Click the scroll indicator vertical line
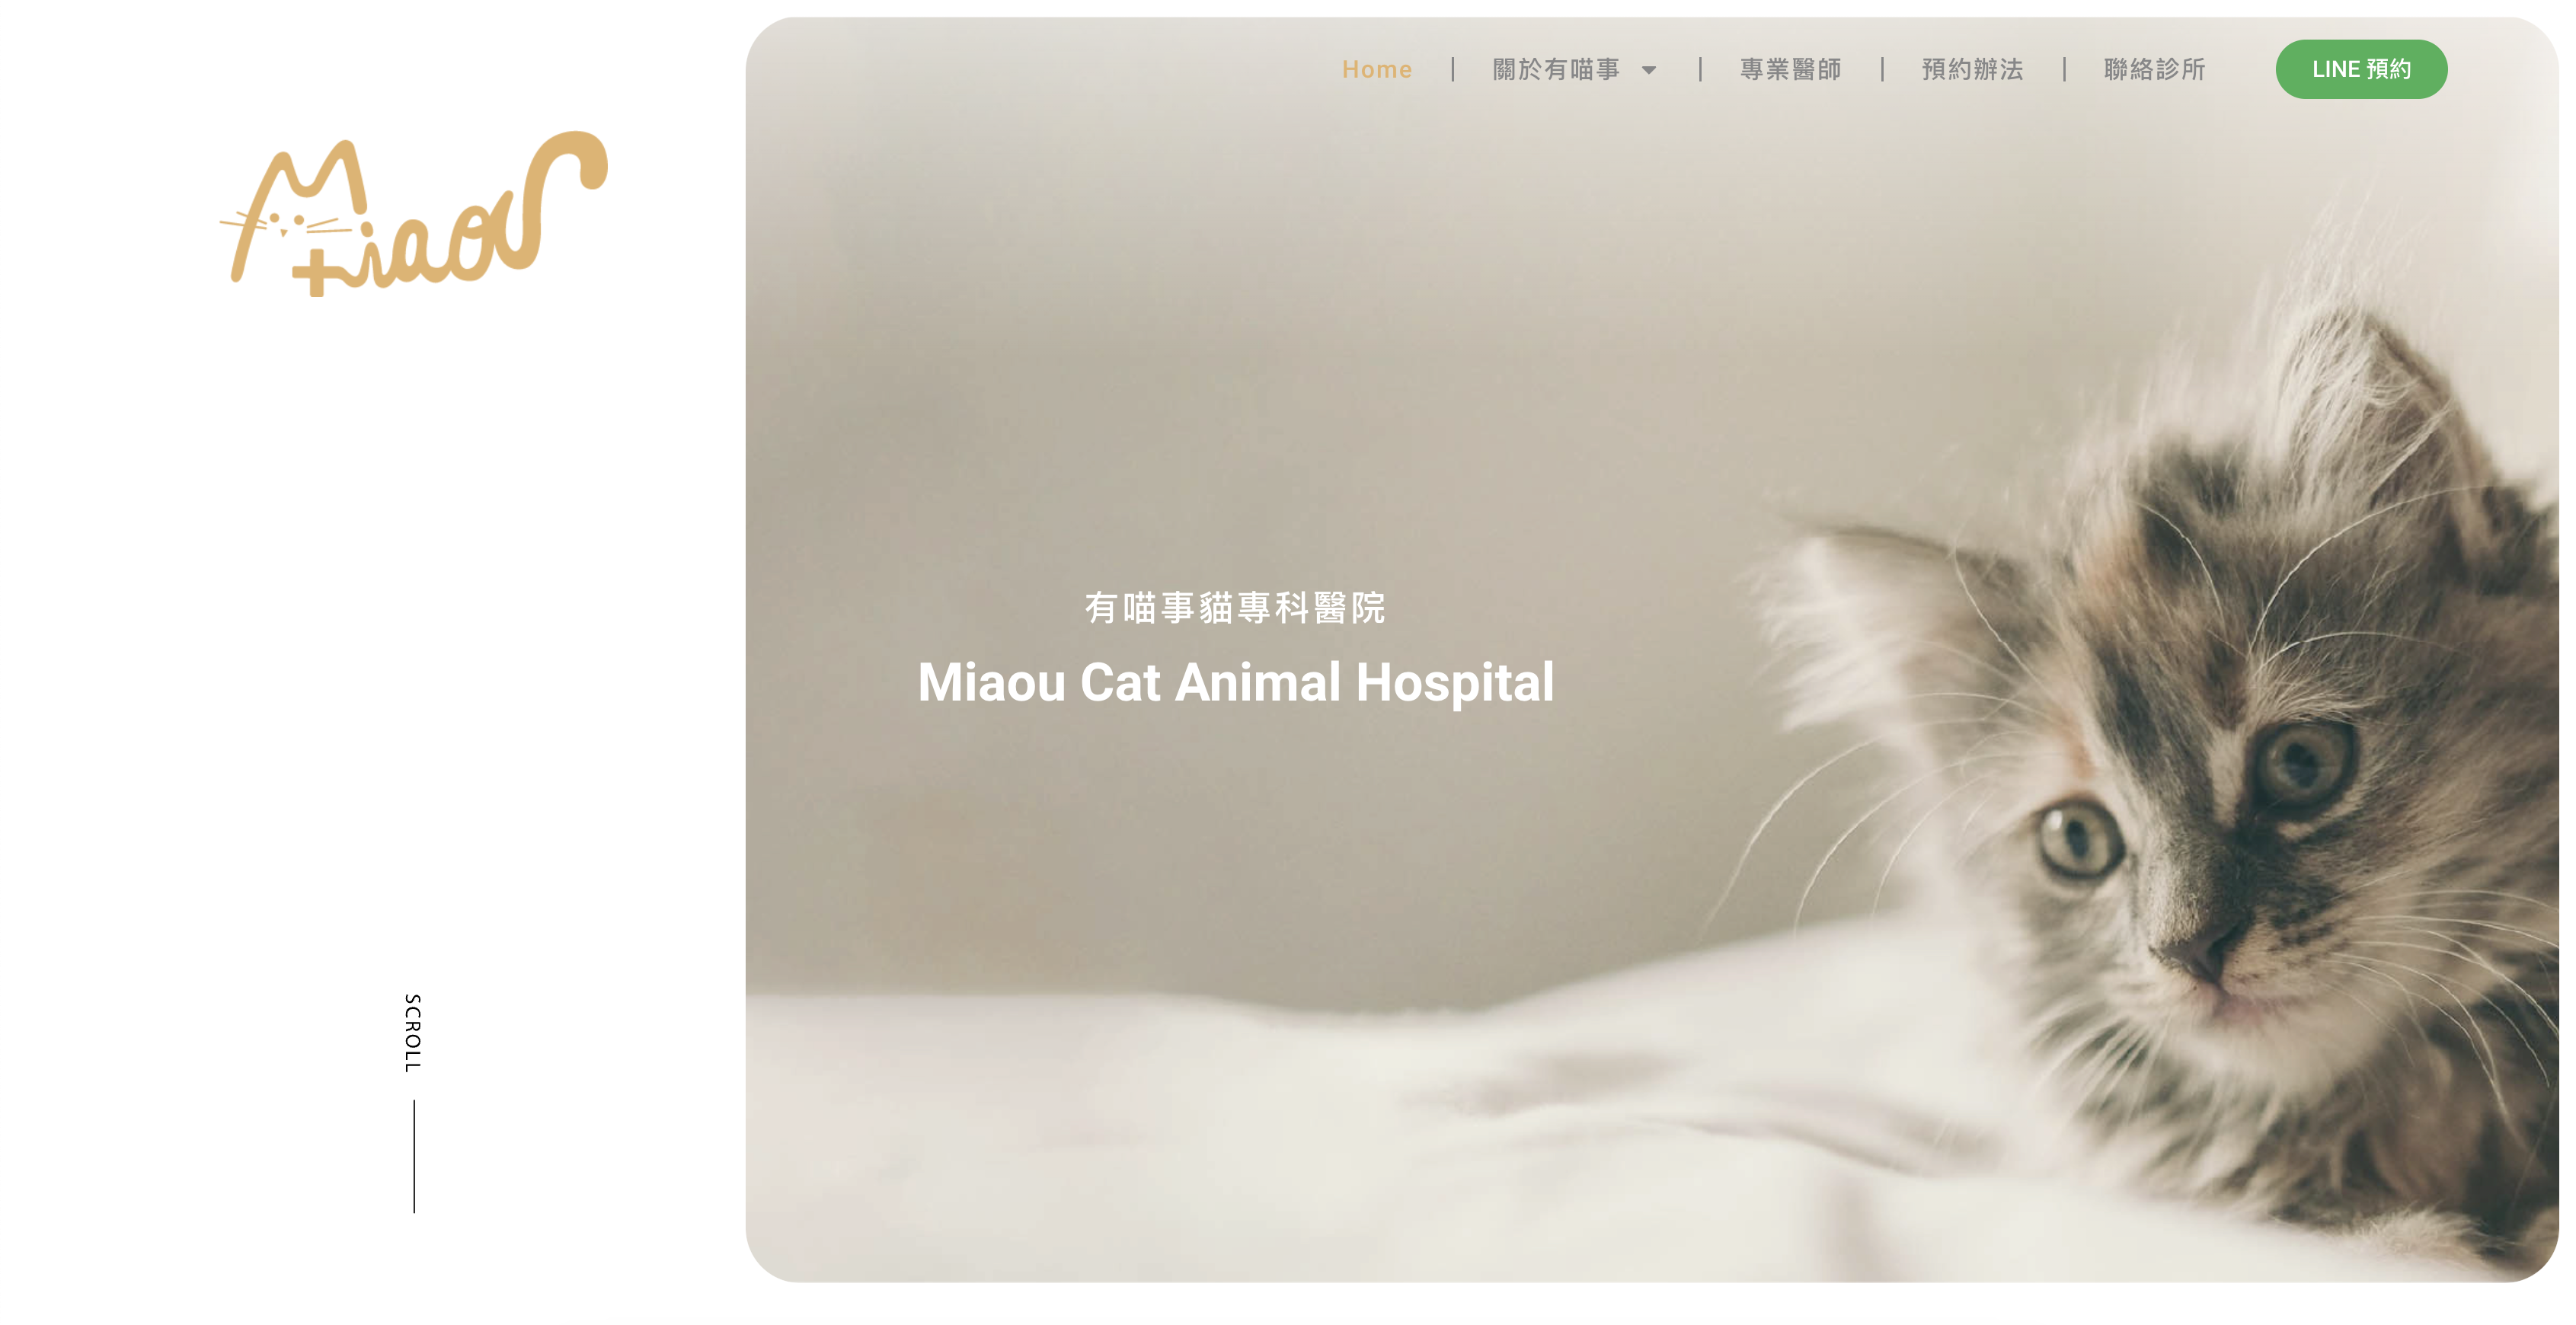 (414, 1156)
